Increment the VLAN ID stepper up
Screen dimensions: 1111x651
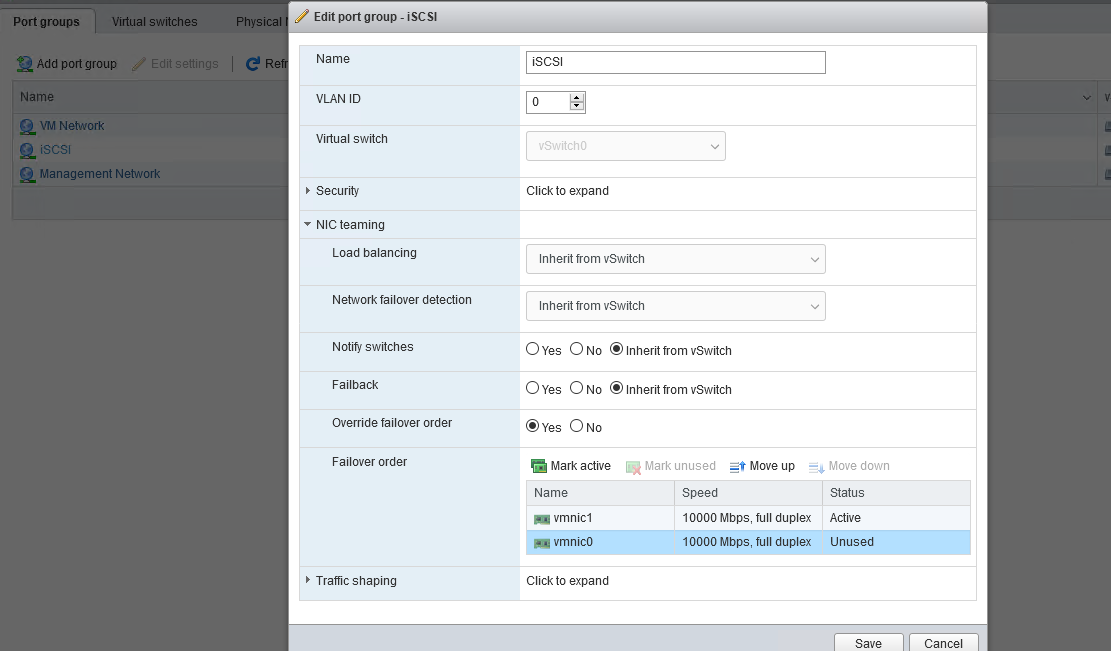click(x=576, y=97)
